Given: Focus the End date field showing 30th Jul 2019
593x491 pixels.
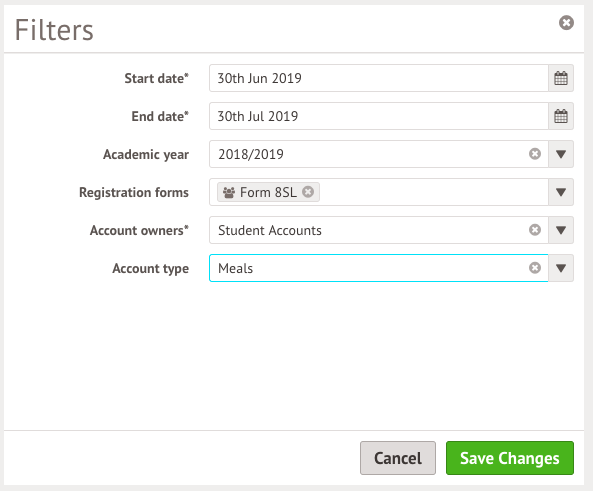Looking at the screenshot, I should coord(379,116).
